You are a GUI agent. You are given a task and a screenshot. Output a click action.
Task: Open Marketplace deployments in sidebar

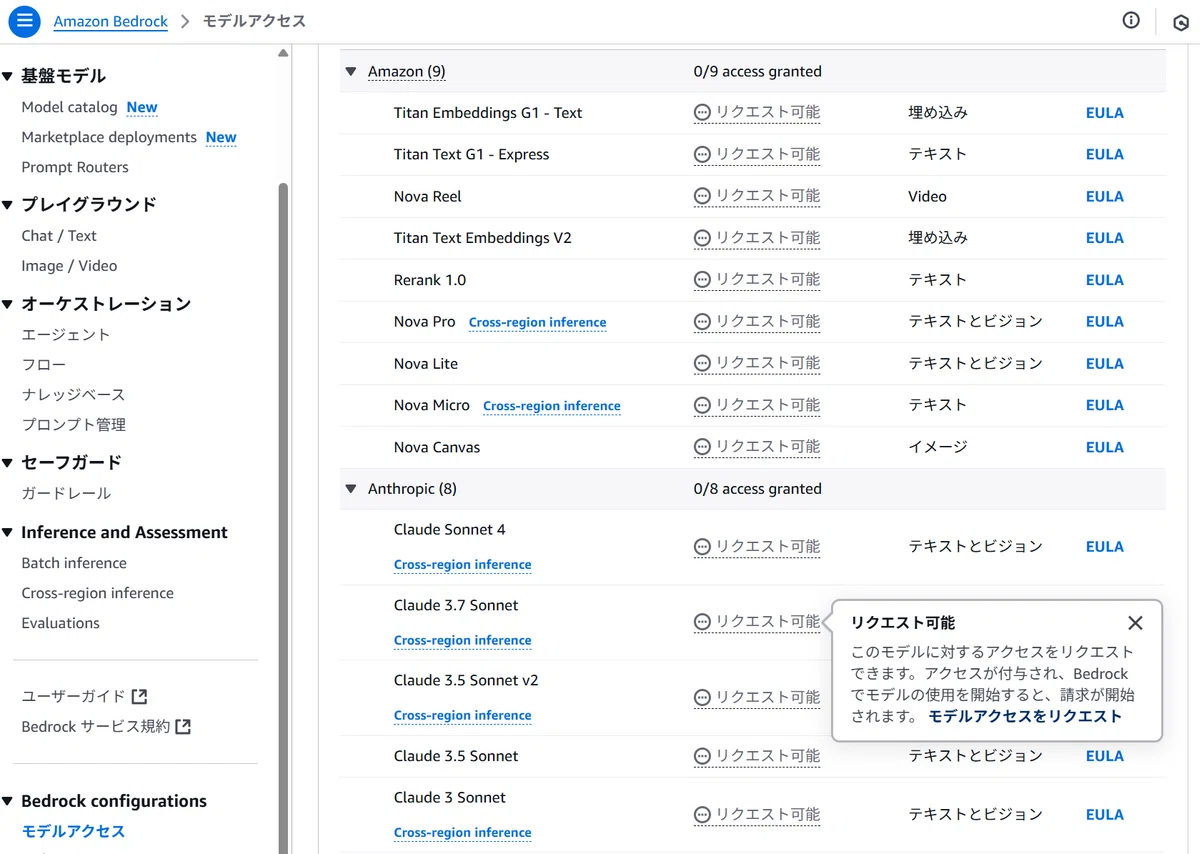(109, 137)
